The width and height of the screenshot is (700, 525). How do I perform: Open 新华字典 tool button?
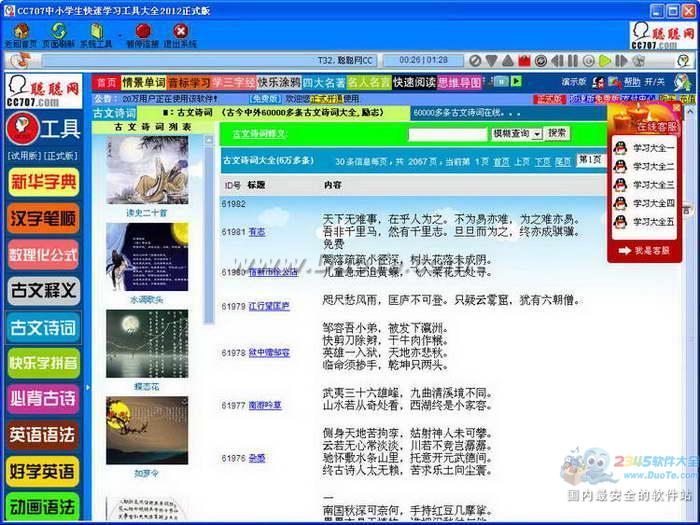click(x=44, y=182)
